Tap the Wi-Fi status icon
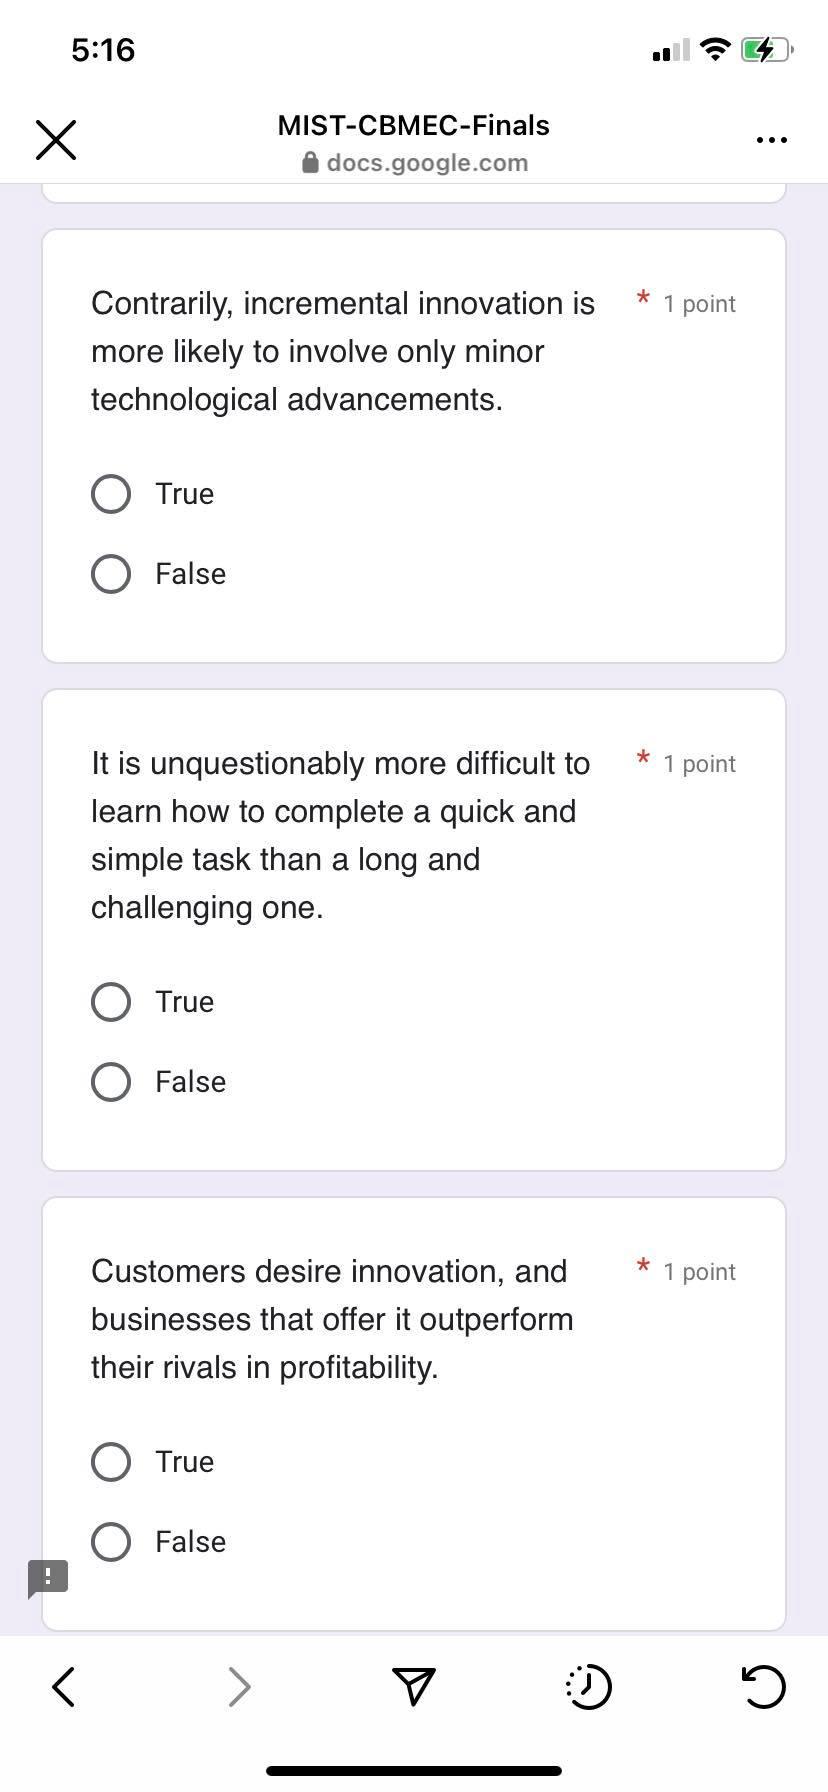Screen dimensions: 828x1792 click(714, 49)
